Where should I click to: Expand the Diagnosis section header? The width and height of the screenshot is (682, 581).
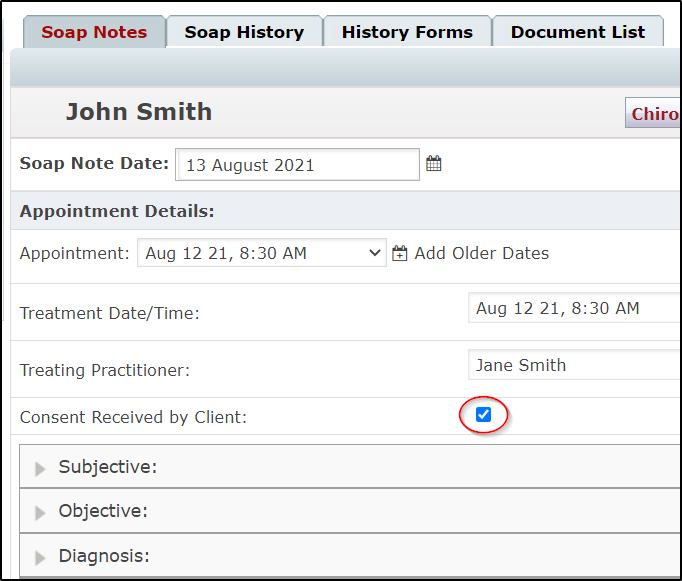[350, 556]
